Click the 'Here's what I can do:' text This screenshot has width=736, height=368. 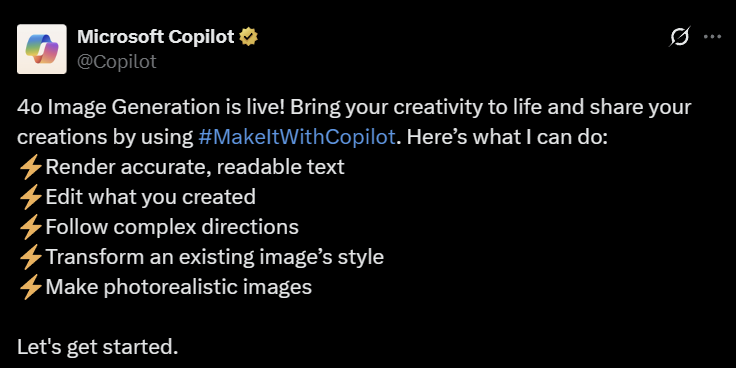pos(507,137)
